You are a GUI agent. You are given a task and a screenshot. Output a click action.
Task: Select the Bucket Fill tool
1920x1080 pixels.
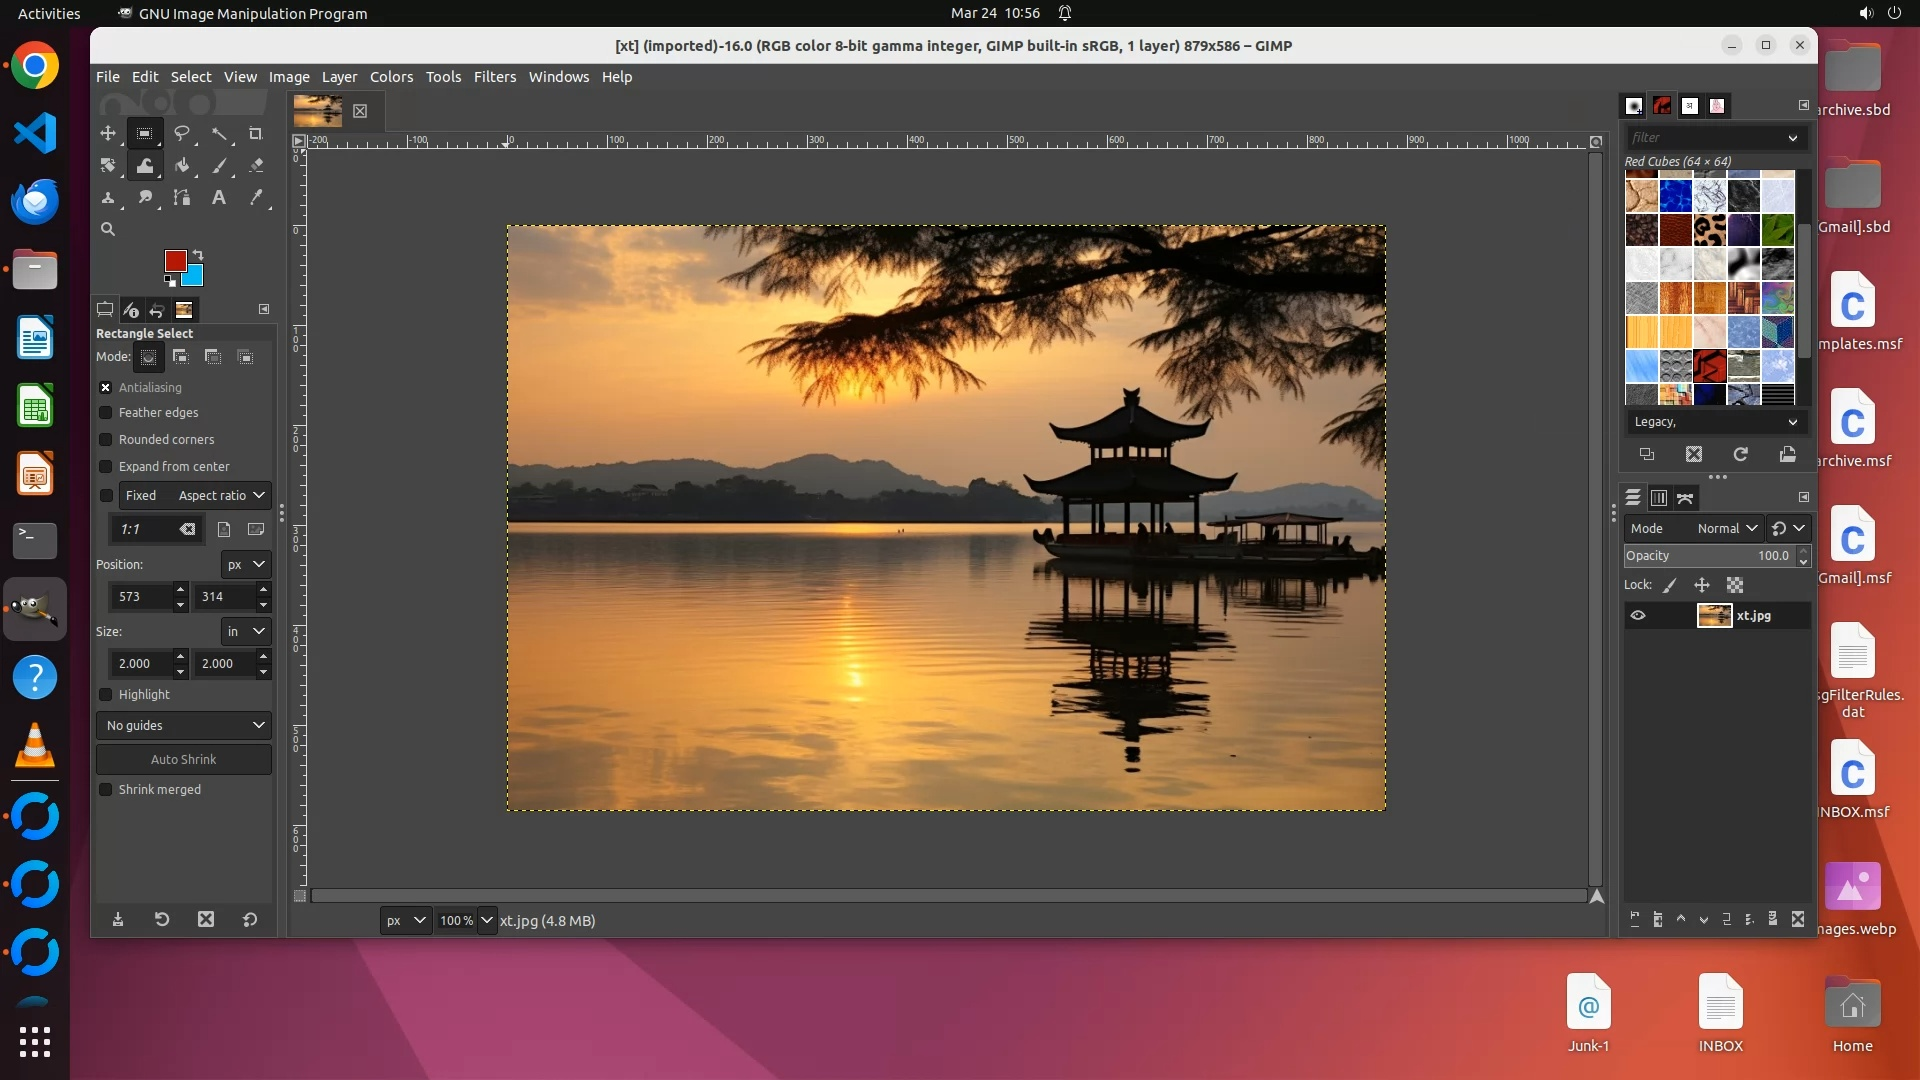tap(182, 166)
